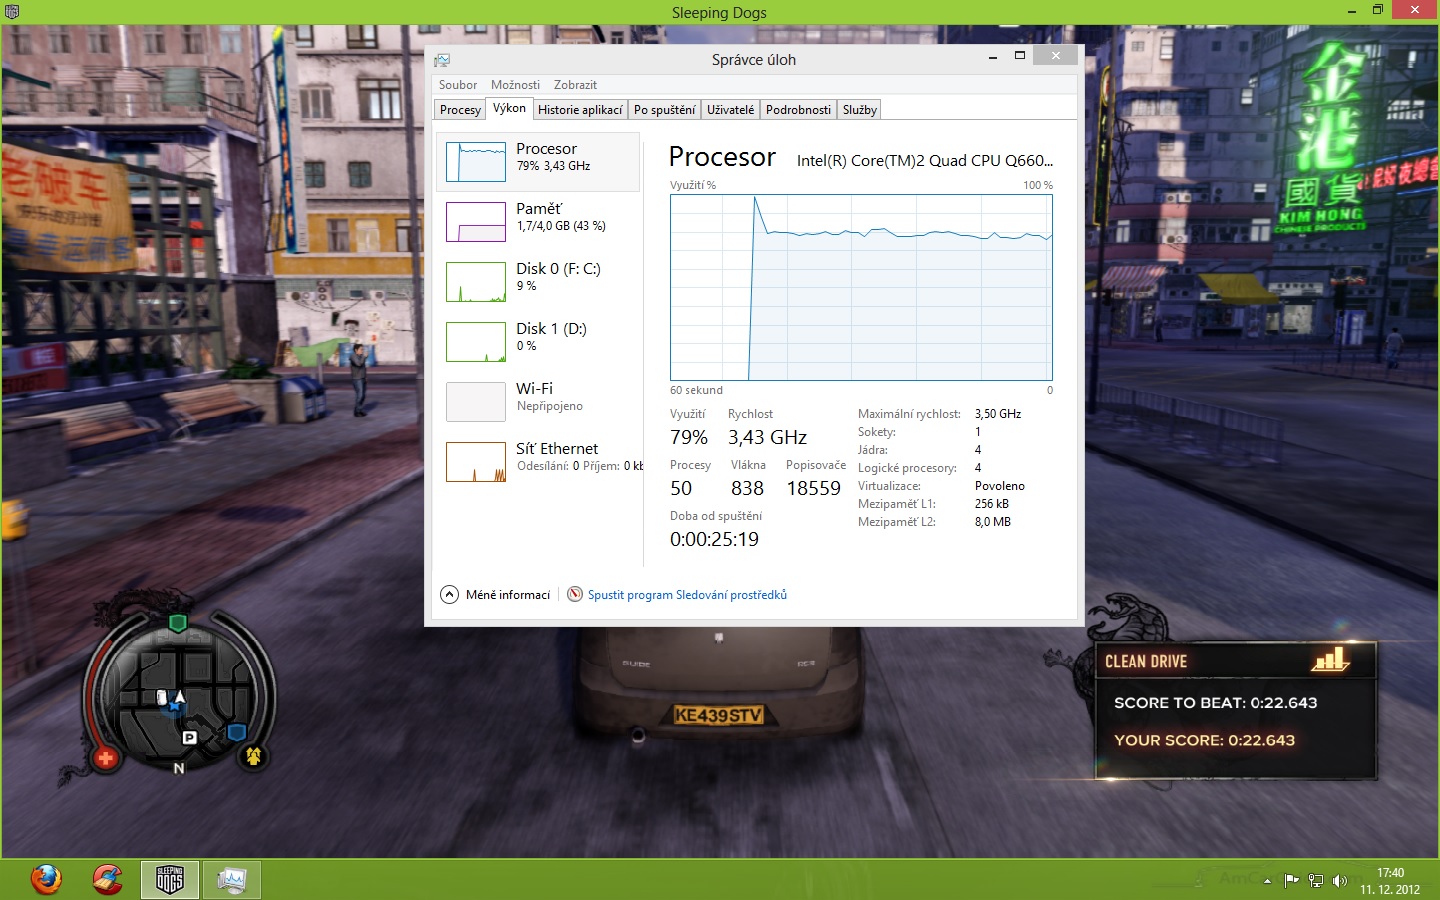
Task: Click the YOUR SCORE: 0:22.643 text
Action: click(x=1204, y=740)
